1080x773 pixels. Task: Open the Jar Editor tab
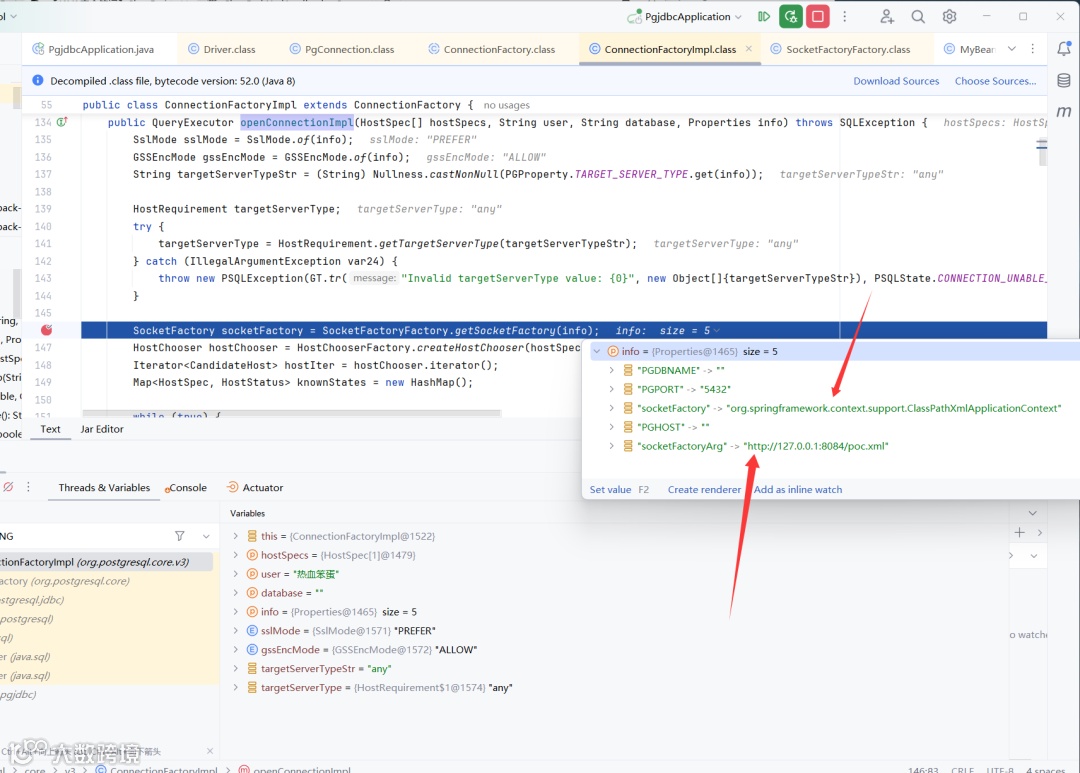pos(102,429)
